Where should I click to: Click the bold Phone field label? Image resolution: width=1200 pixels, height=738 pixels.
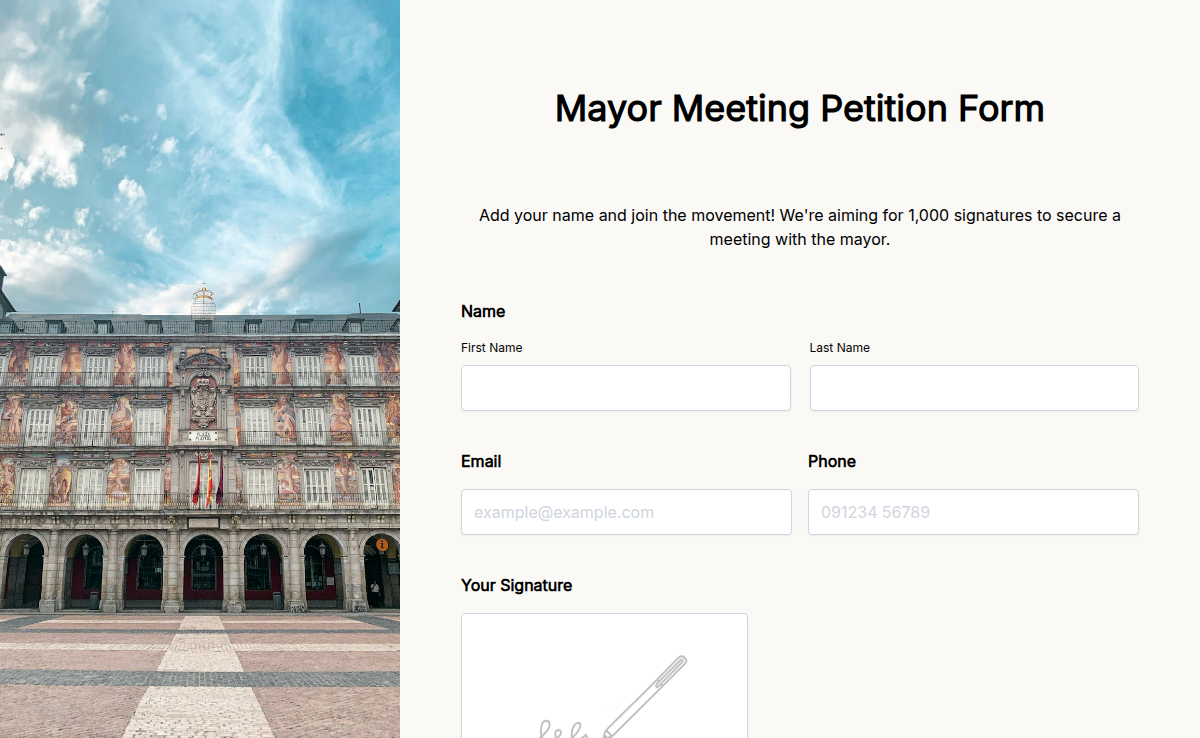pos(832,461)
